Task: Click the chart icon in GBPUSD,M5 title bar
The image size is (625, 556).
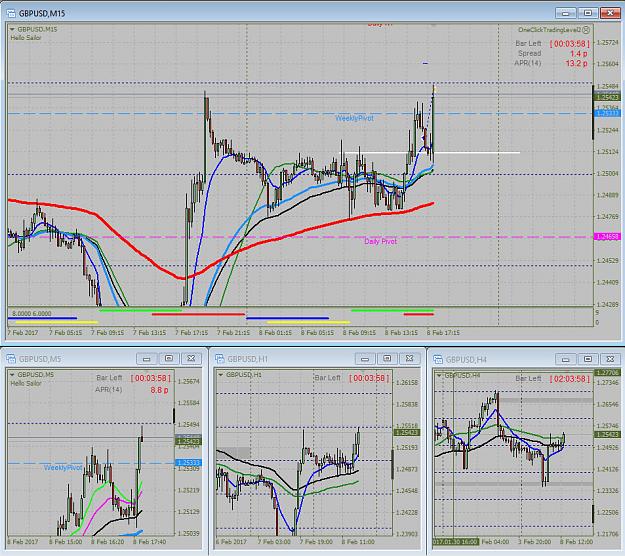Action: pyautogui.click(x=11, y=359)
